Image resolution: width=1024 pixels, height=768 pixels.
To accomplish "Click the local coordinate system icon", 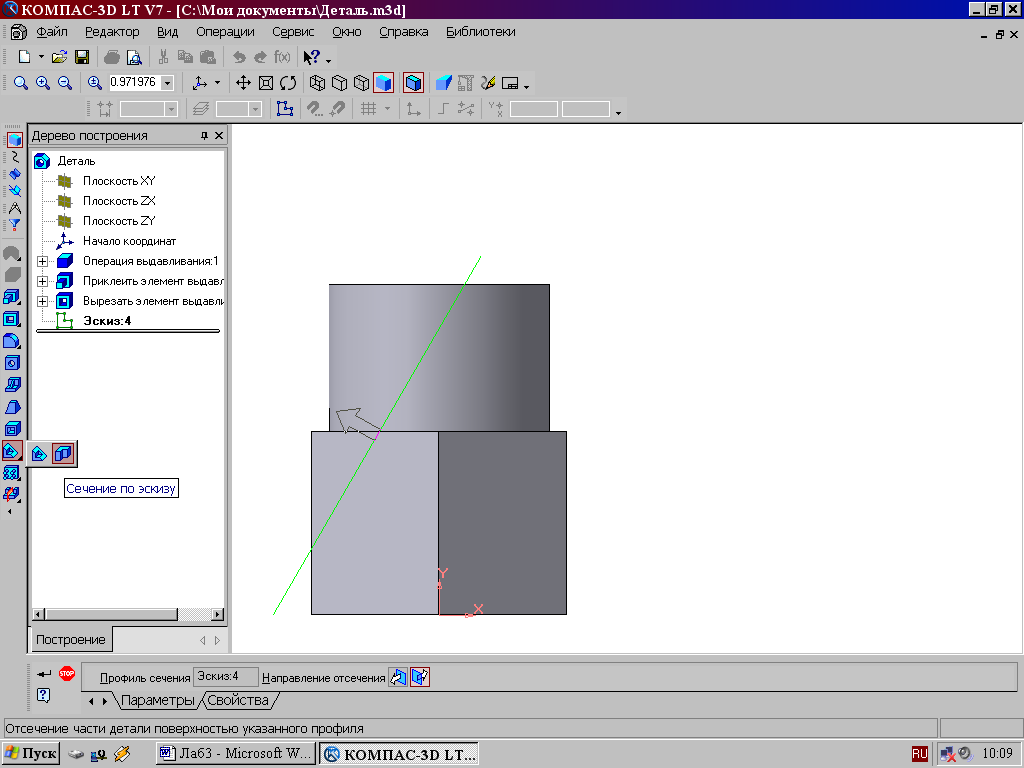I will pos(413,109).
